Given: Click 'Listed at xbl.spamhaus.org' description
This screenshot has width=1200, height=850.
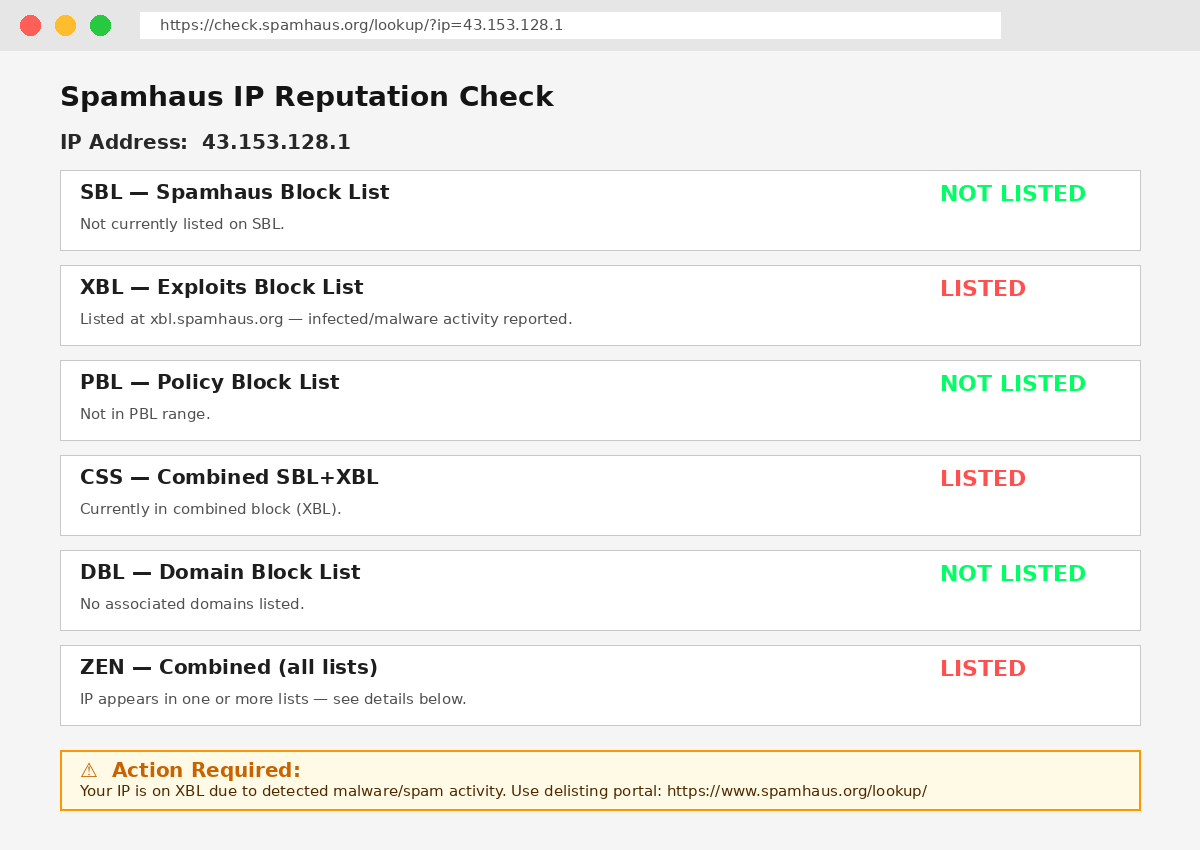Looking at the screenshot, I should (326, 319).
